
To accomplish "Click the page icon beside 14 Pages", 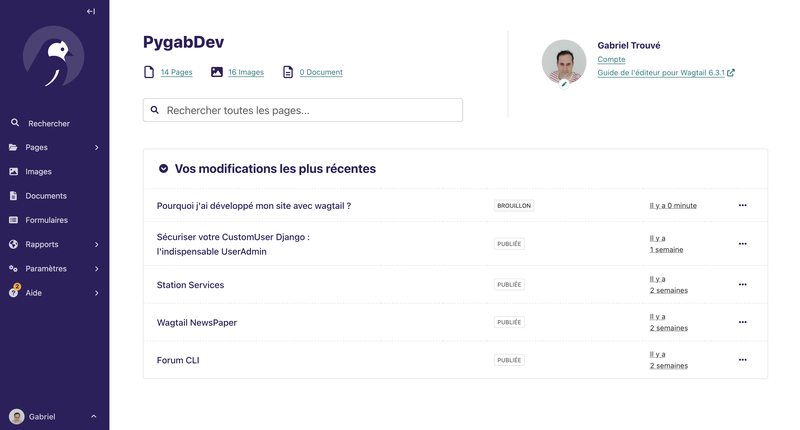I will [x=149, y=72].
